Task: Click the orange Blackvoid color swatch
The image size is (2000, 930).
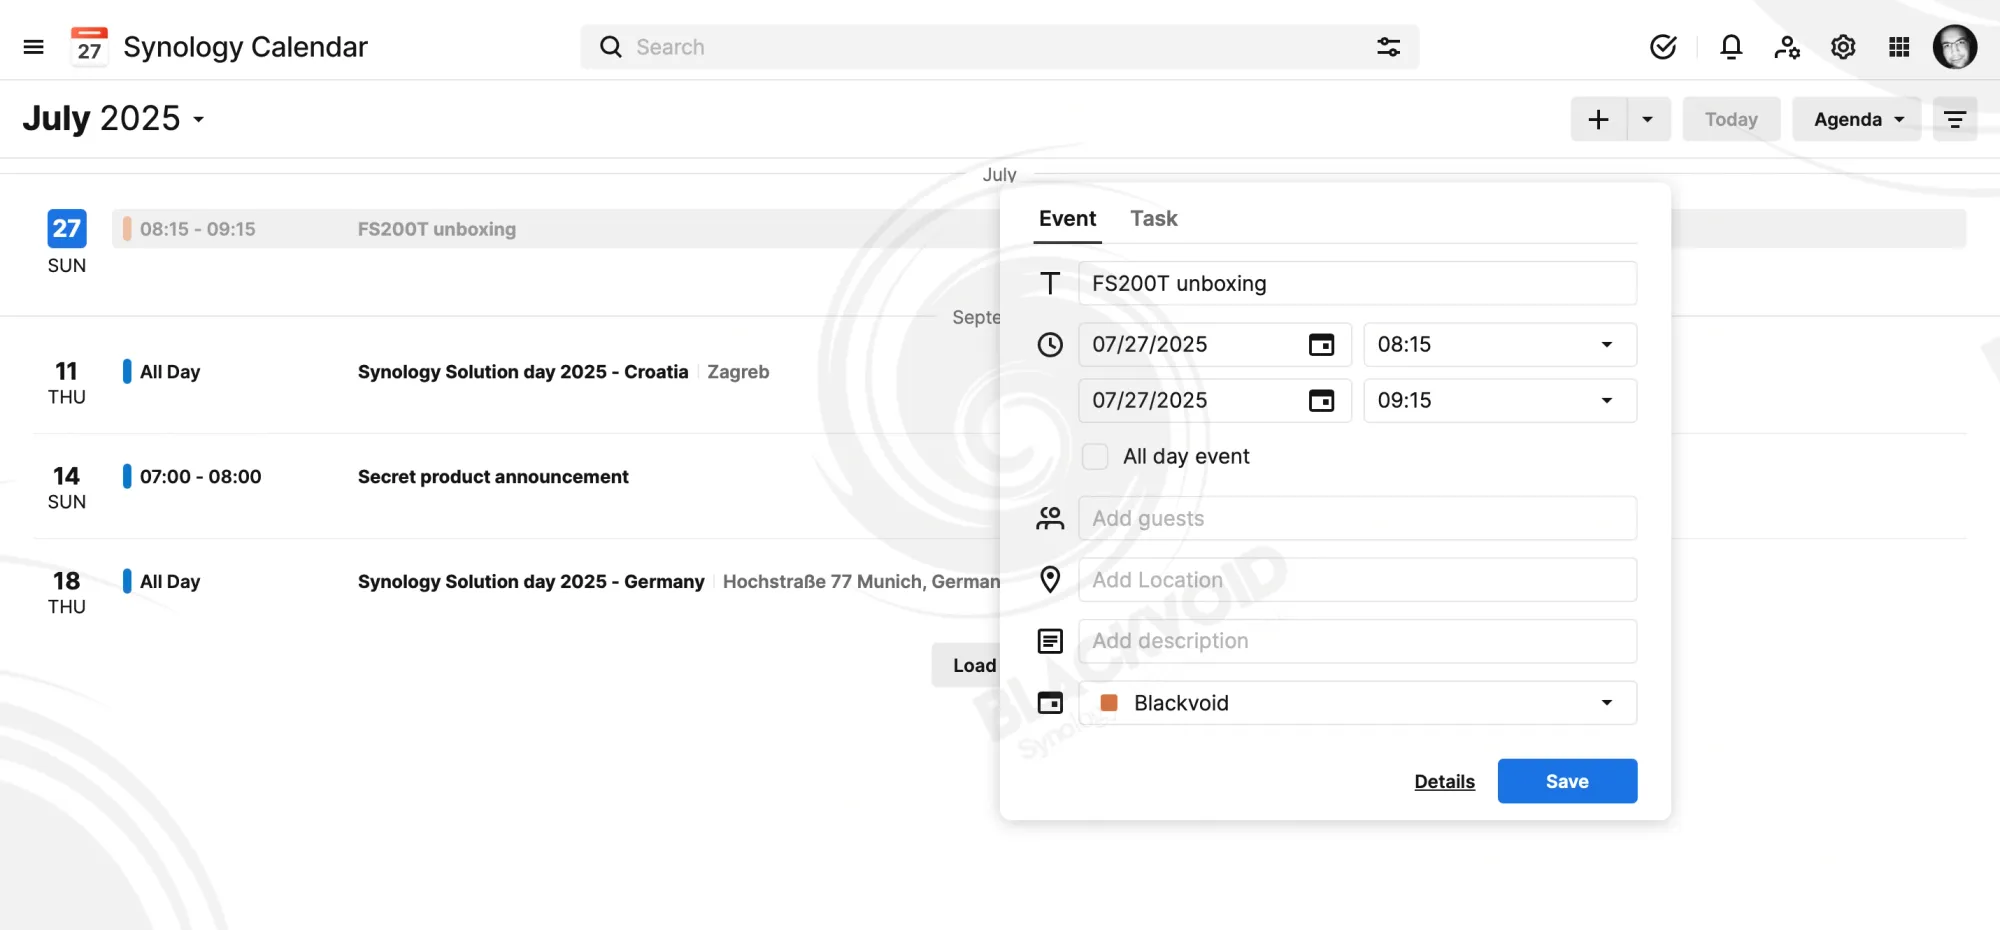Action: point(1108,703)
